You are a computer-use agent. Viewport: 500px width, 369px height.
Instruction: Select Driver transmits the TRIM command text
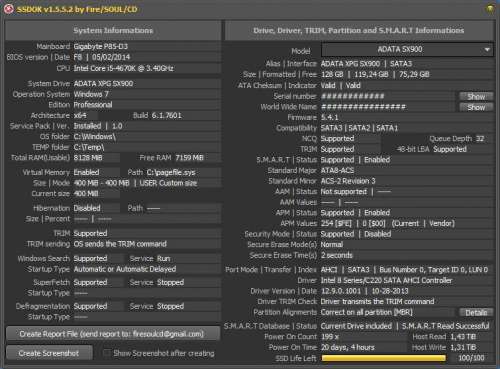(x=378, y=301)
